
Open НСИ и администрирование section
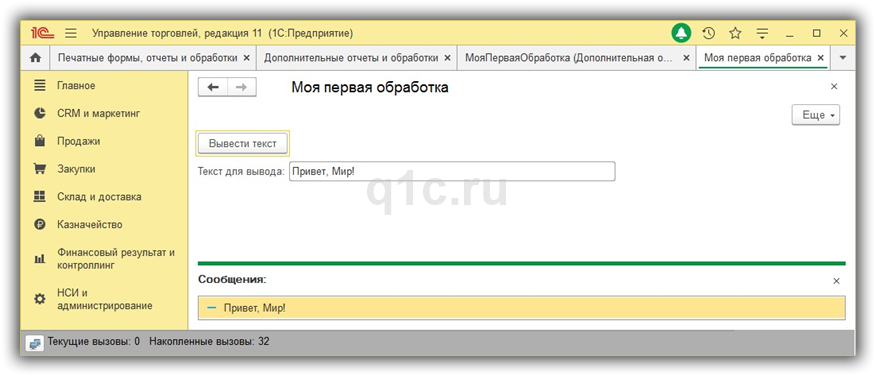[x=104, y=299]
